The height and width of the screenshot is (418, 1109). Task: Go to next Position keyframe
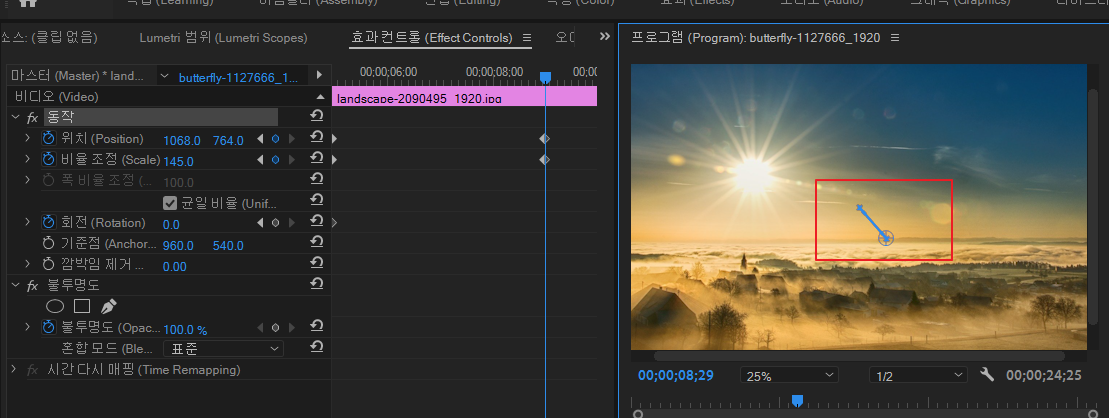291,139
